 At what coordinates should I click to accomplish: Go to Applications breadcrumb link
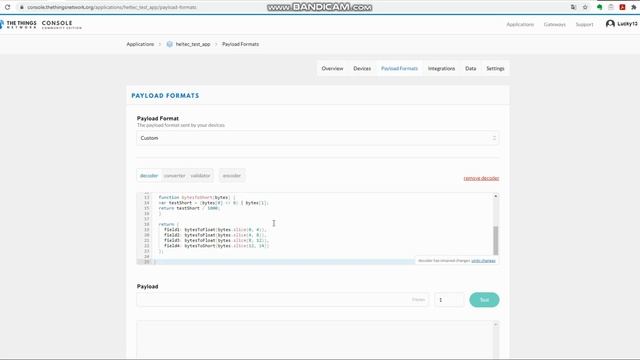pyautogui.click(x=140, y=44)
